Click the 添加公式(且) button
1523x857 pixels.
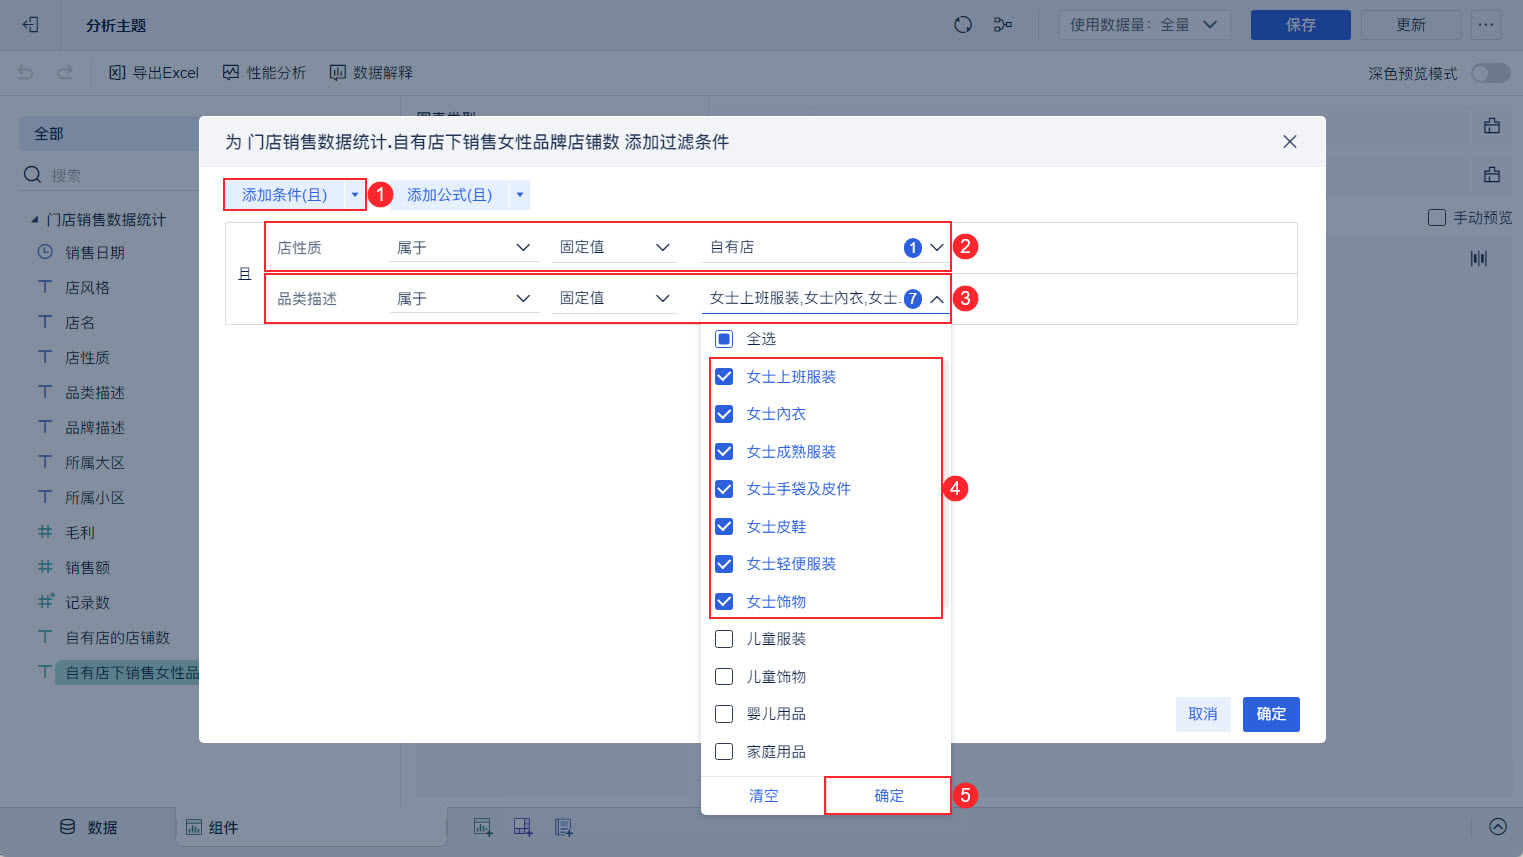coord(450,195)
